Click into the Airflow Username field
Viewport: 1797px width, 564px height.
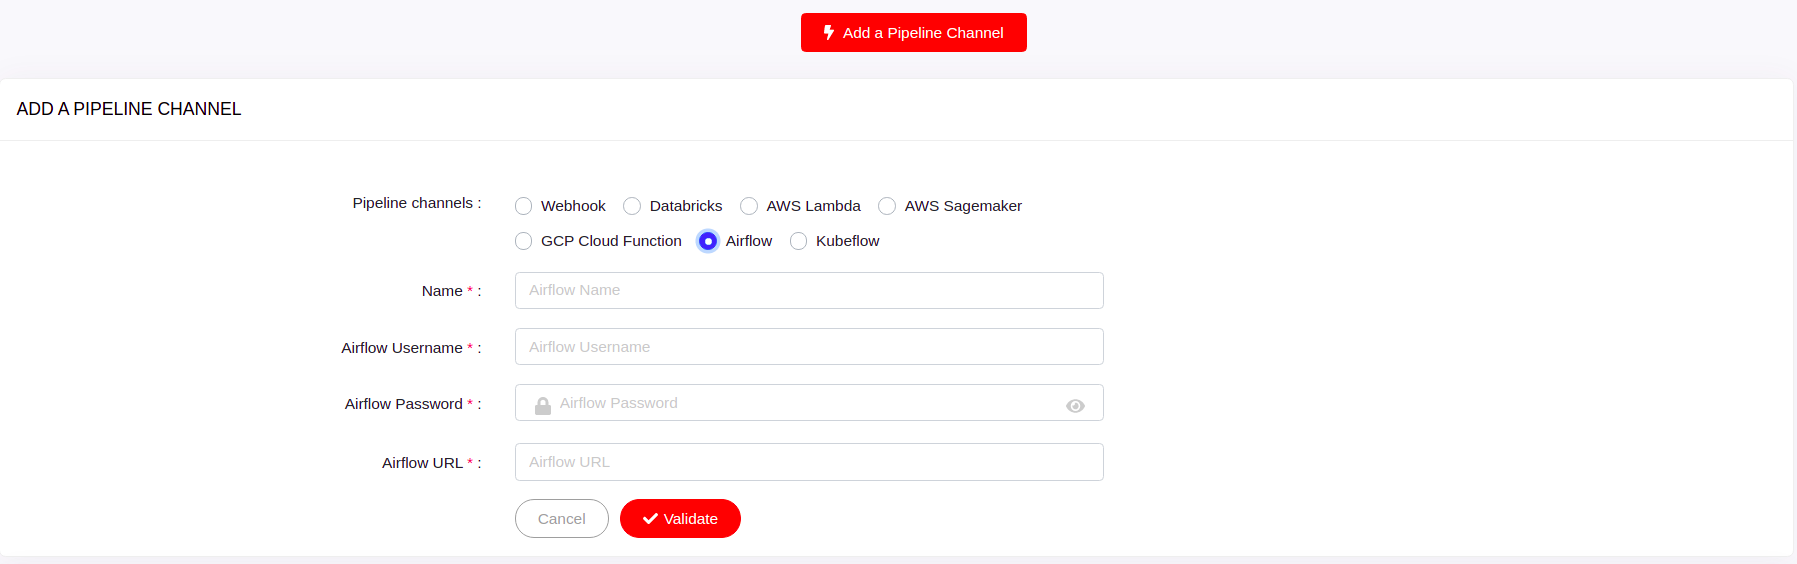[x=808, y=347]
